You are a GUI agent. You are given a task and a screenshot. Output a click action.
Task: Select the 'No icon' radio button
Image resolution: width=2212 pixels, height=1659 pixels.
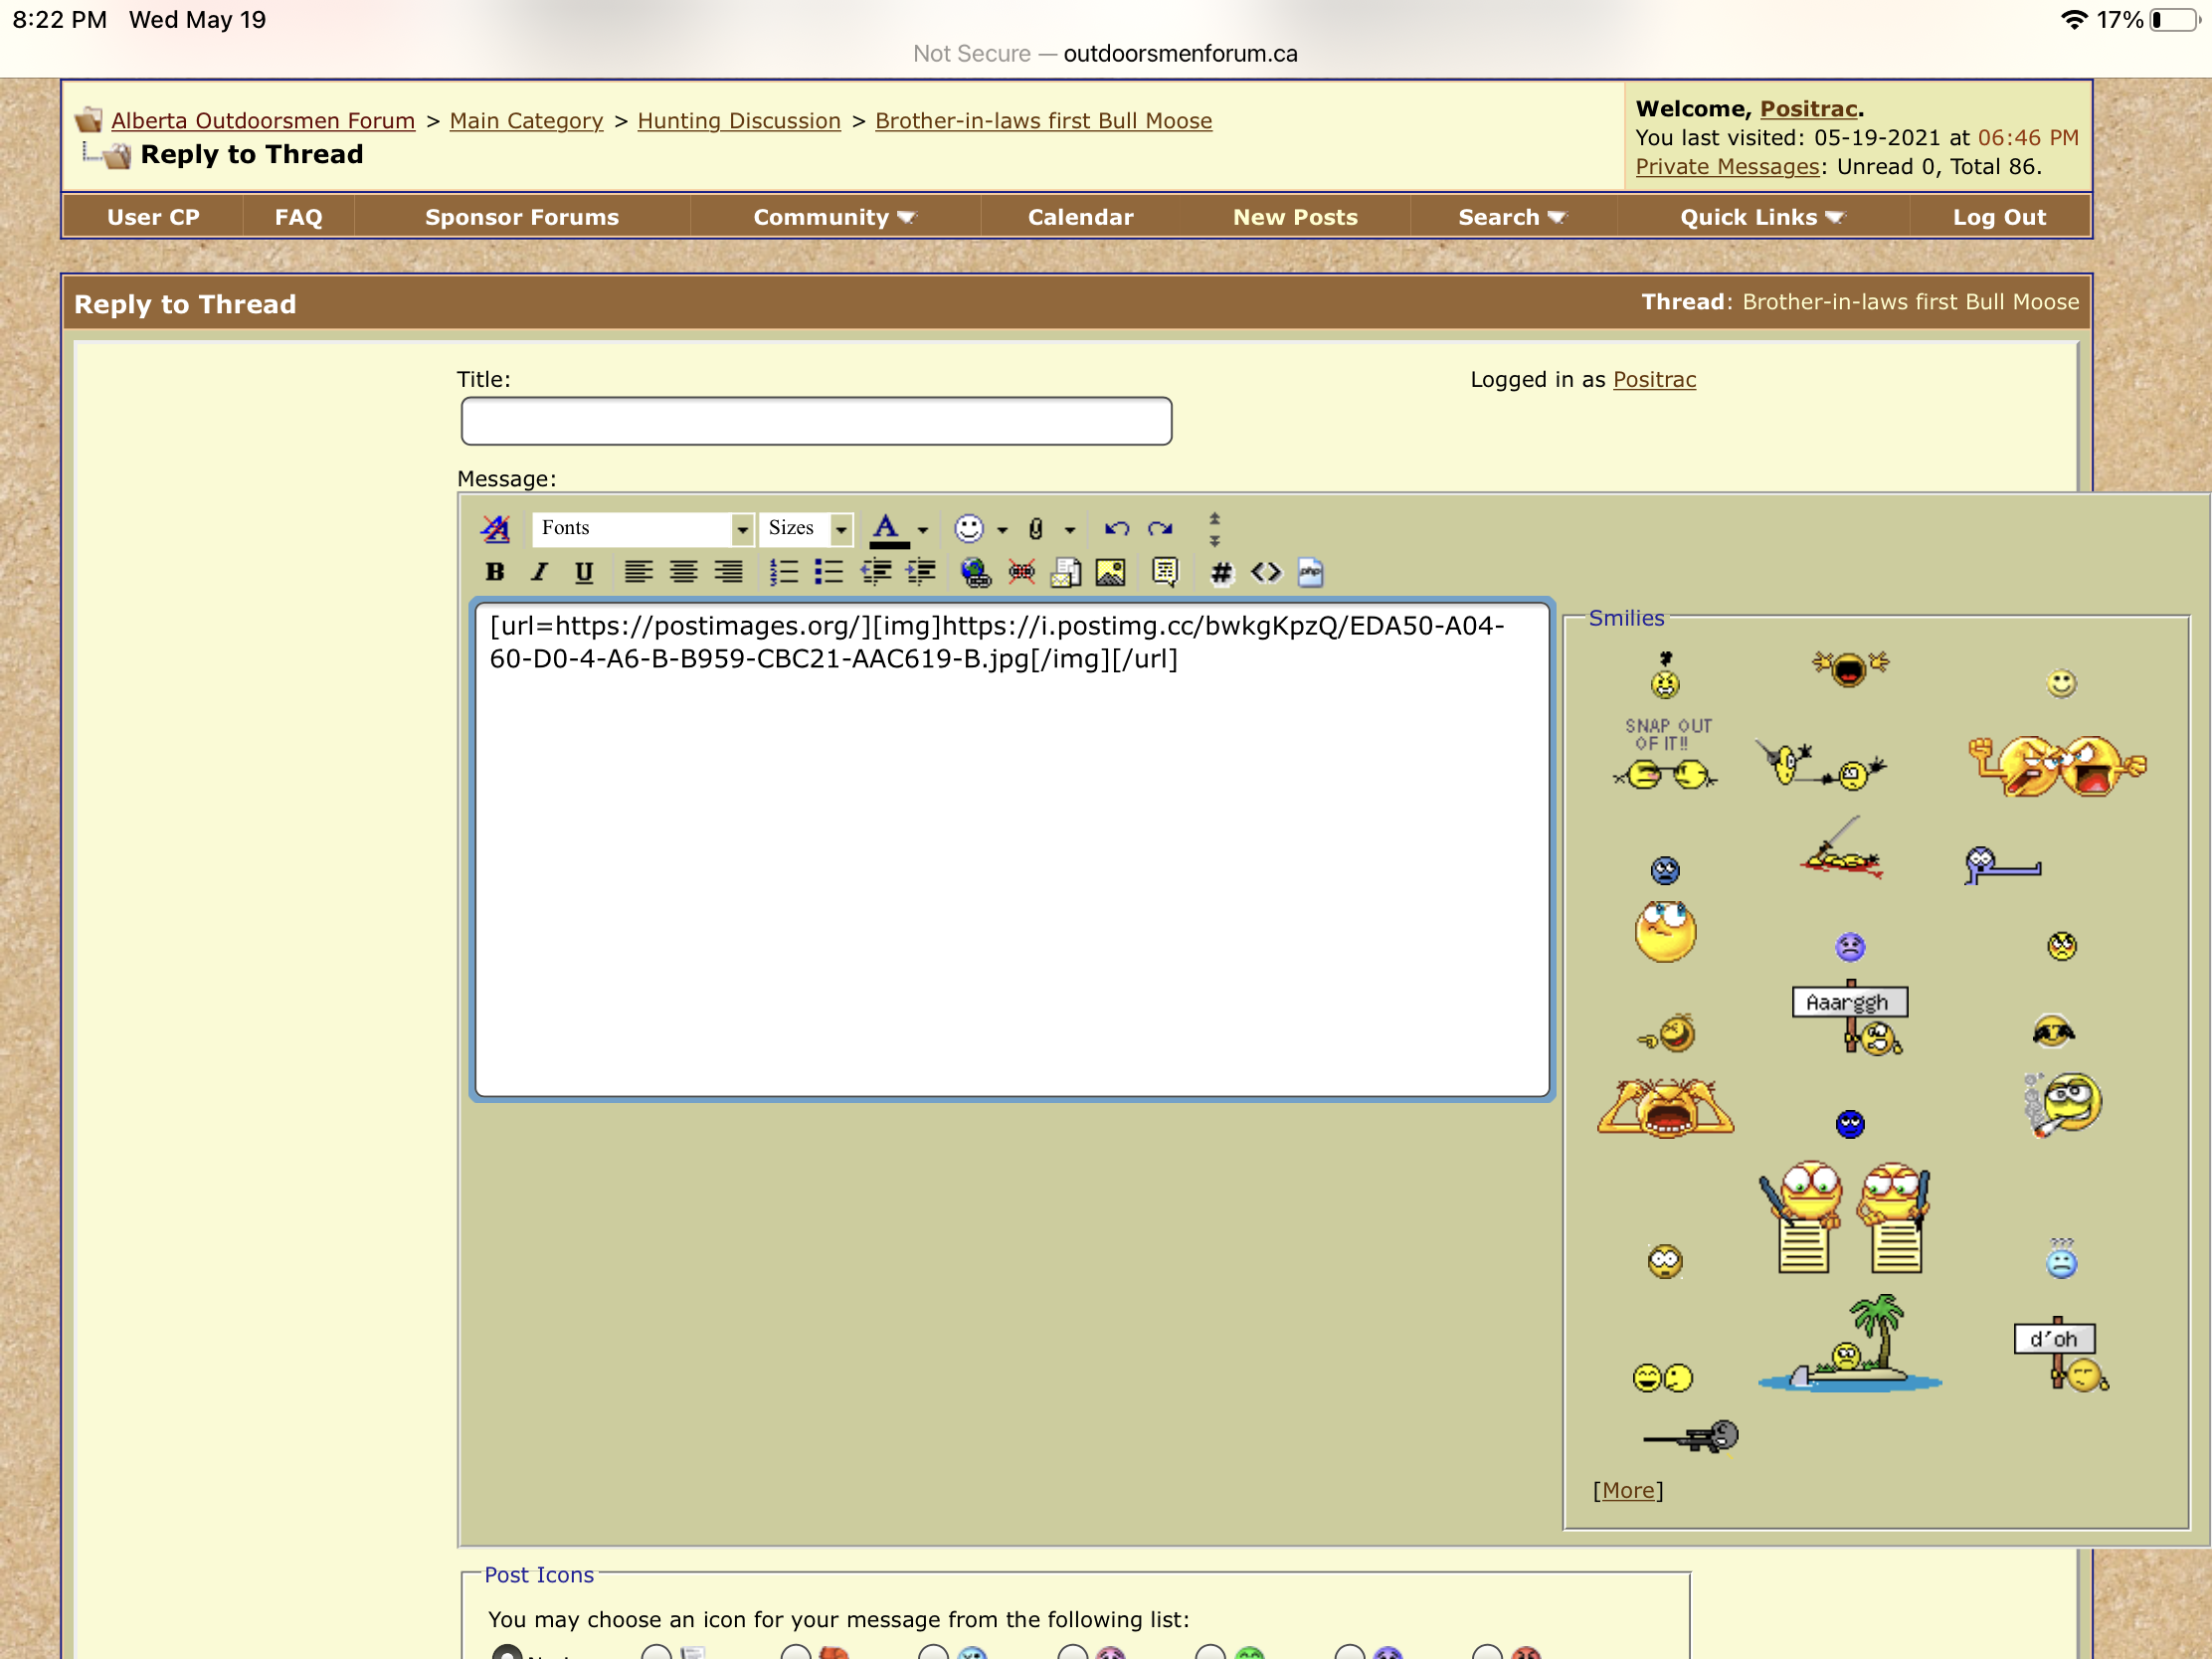click(x=507, y=1653)
